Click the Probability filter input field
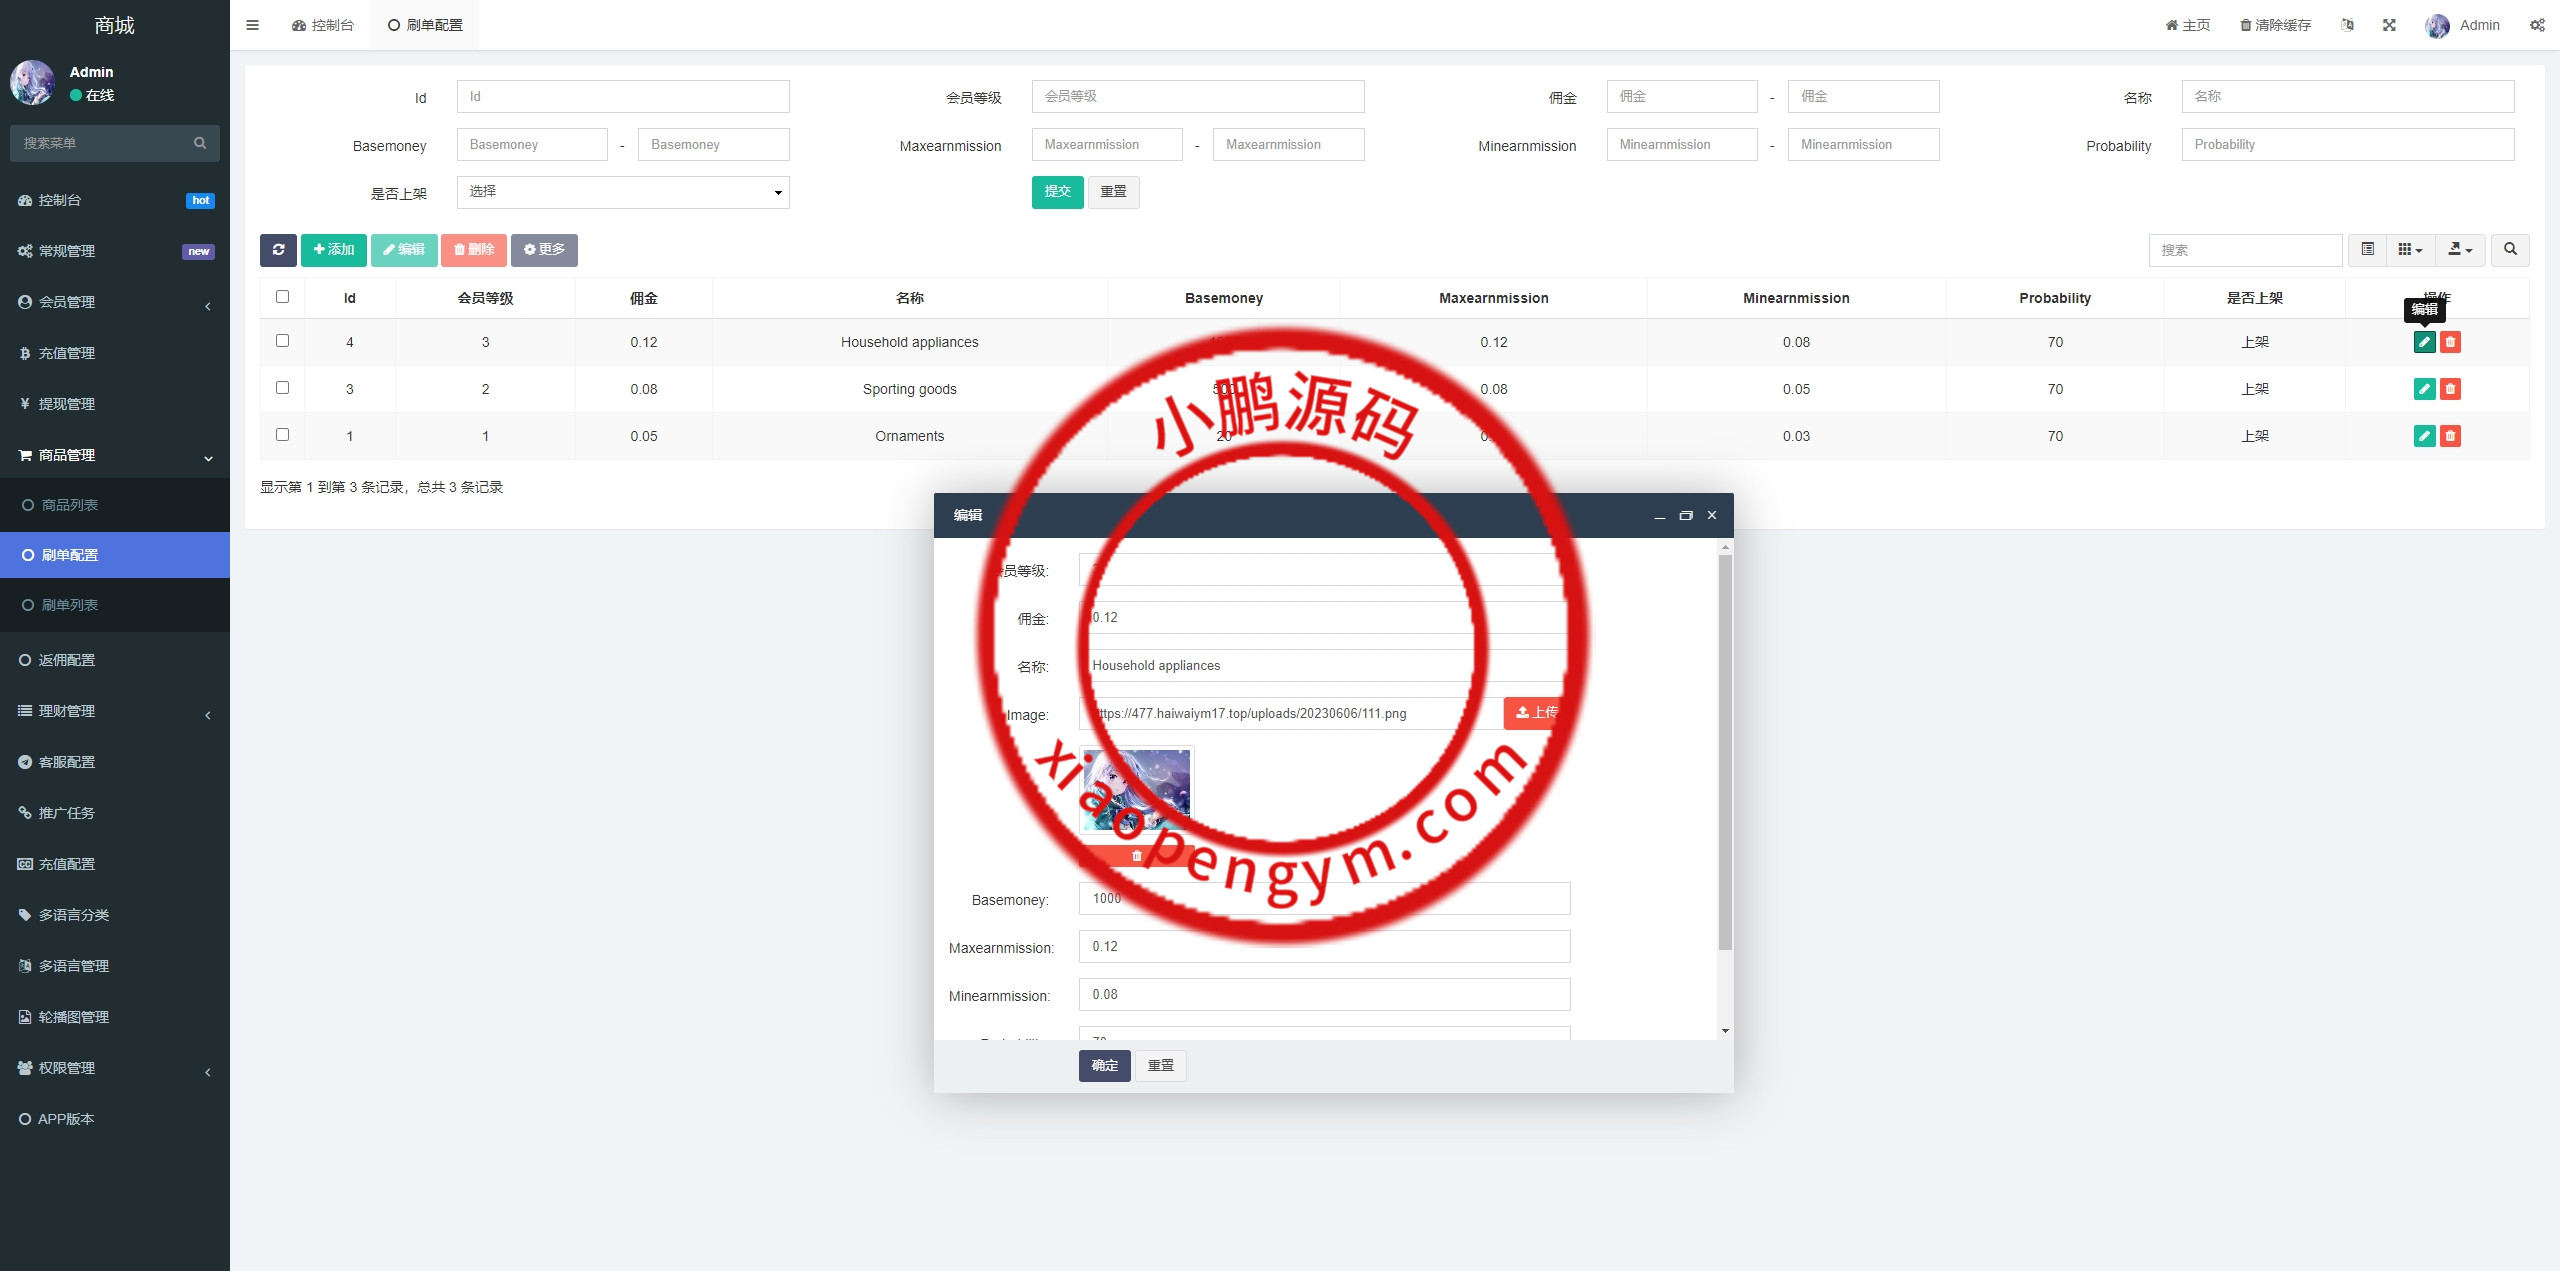Screen dimensions: 2560x1271 click(x=2348, y=144)
